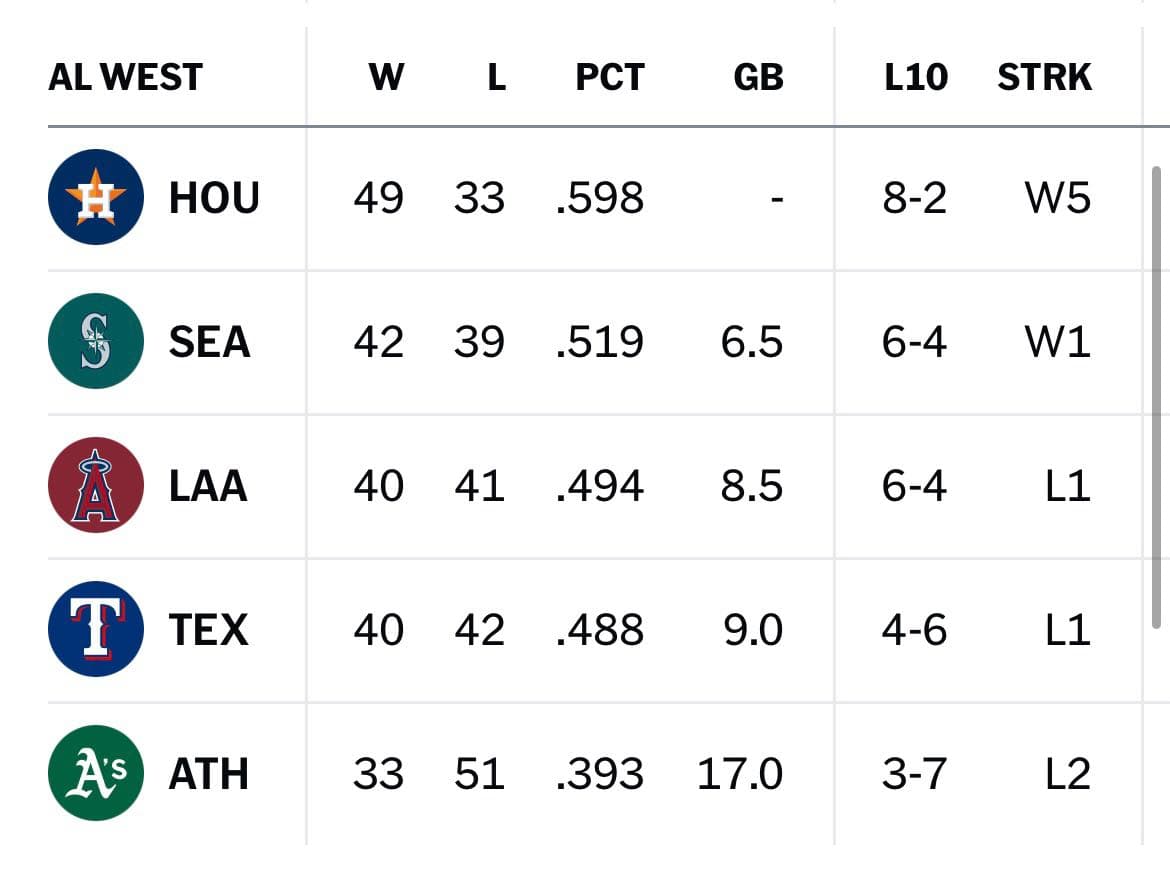Image resolution: width=1170 pixels, height=883 pixels.
Task: Sort by L10 column header
Action: tap(916, 77)
